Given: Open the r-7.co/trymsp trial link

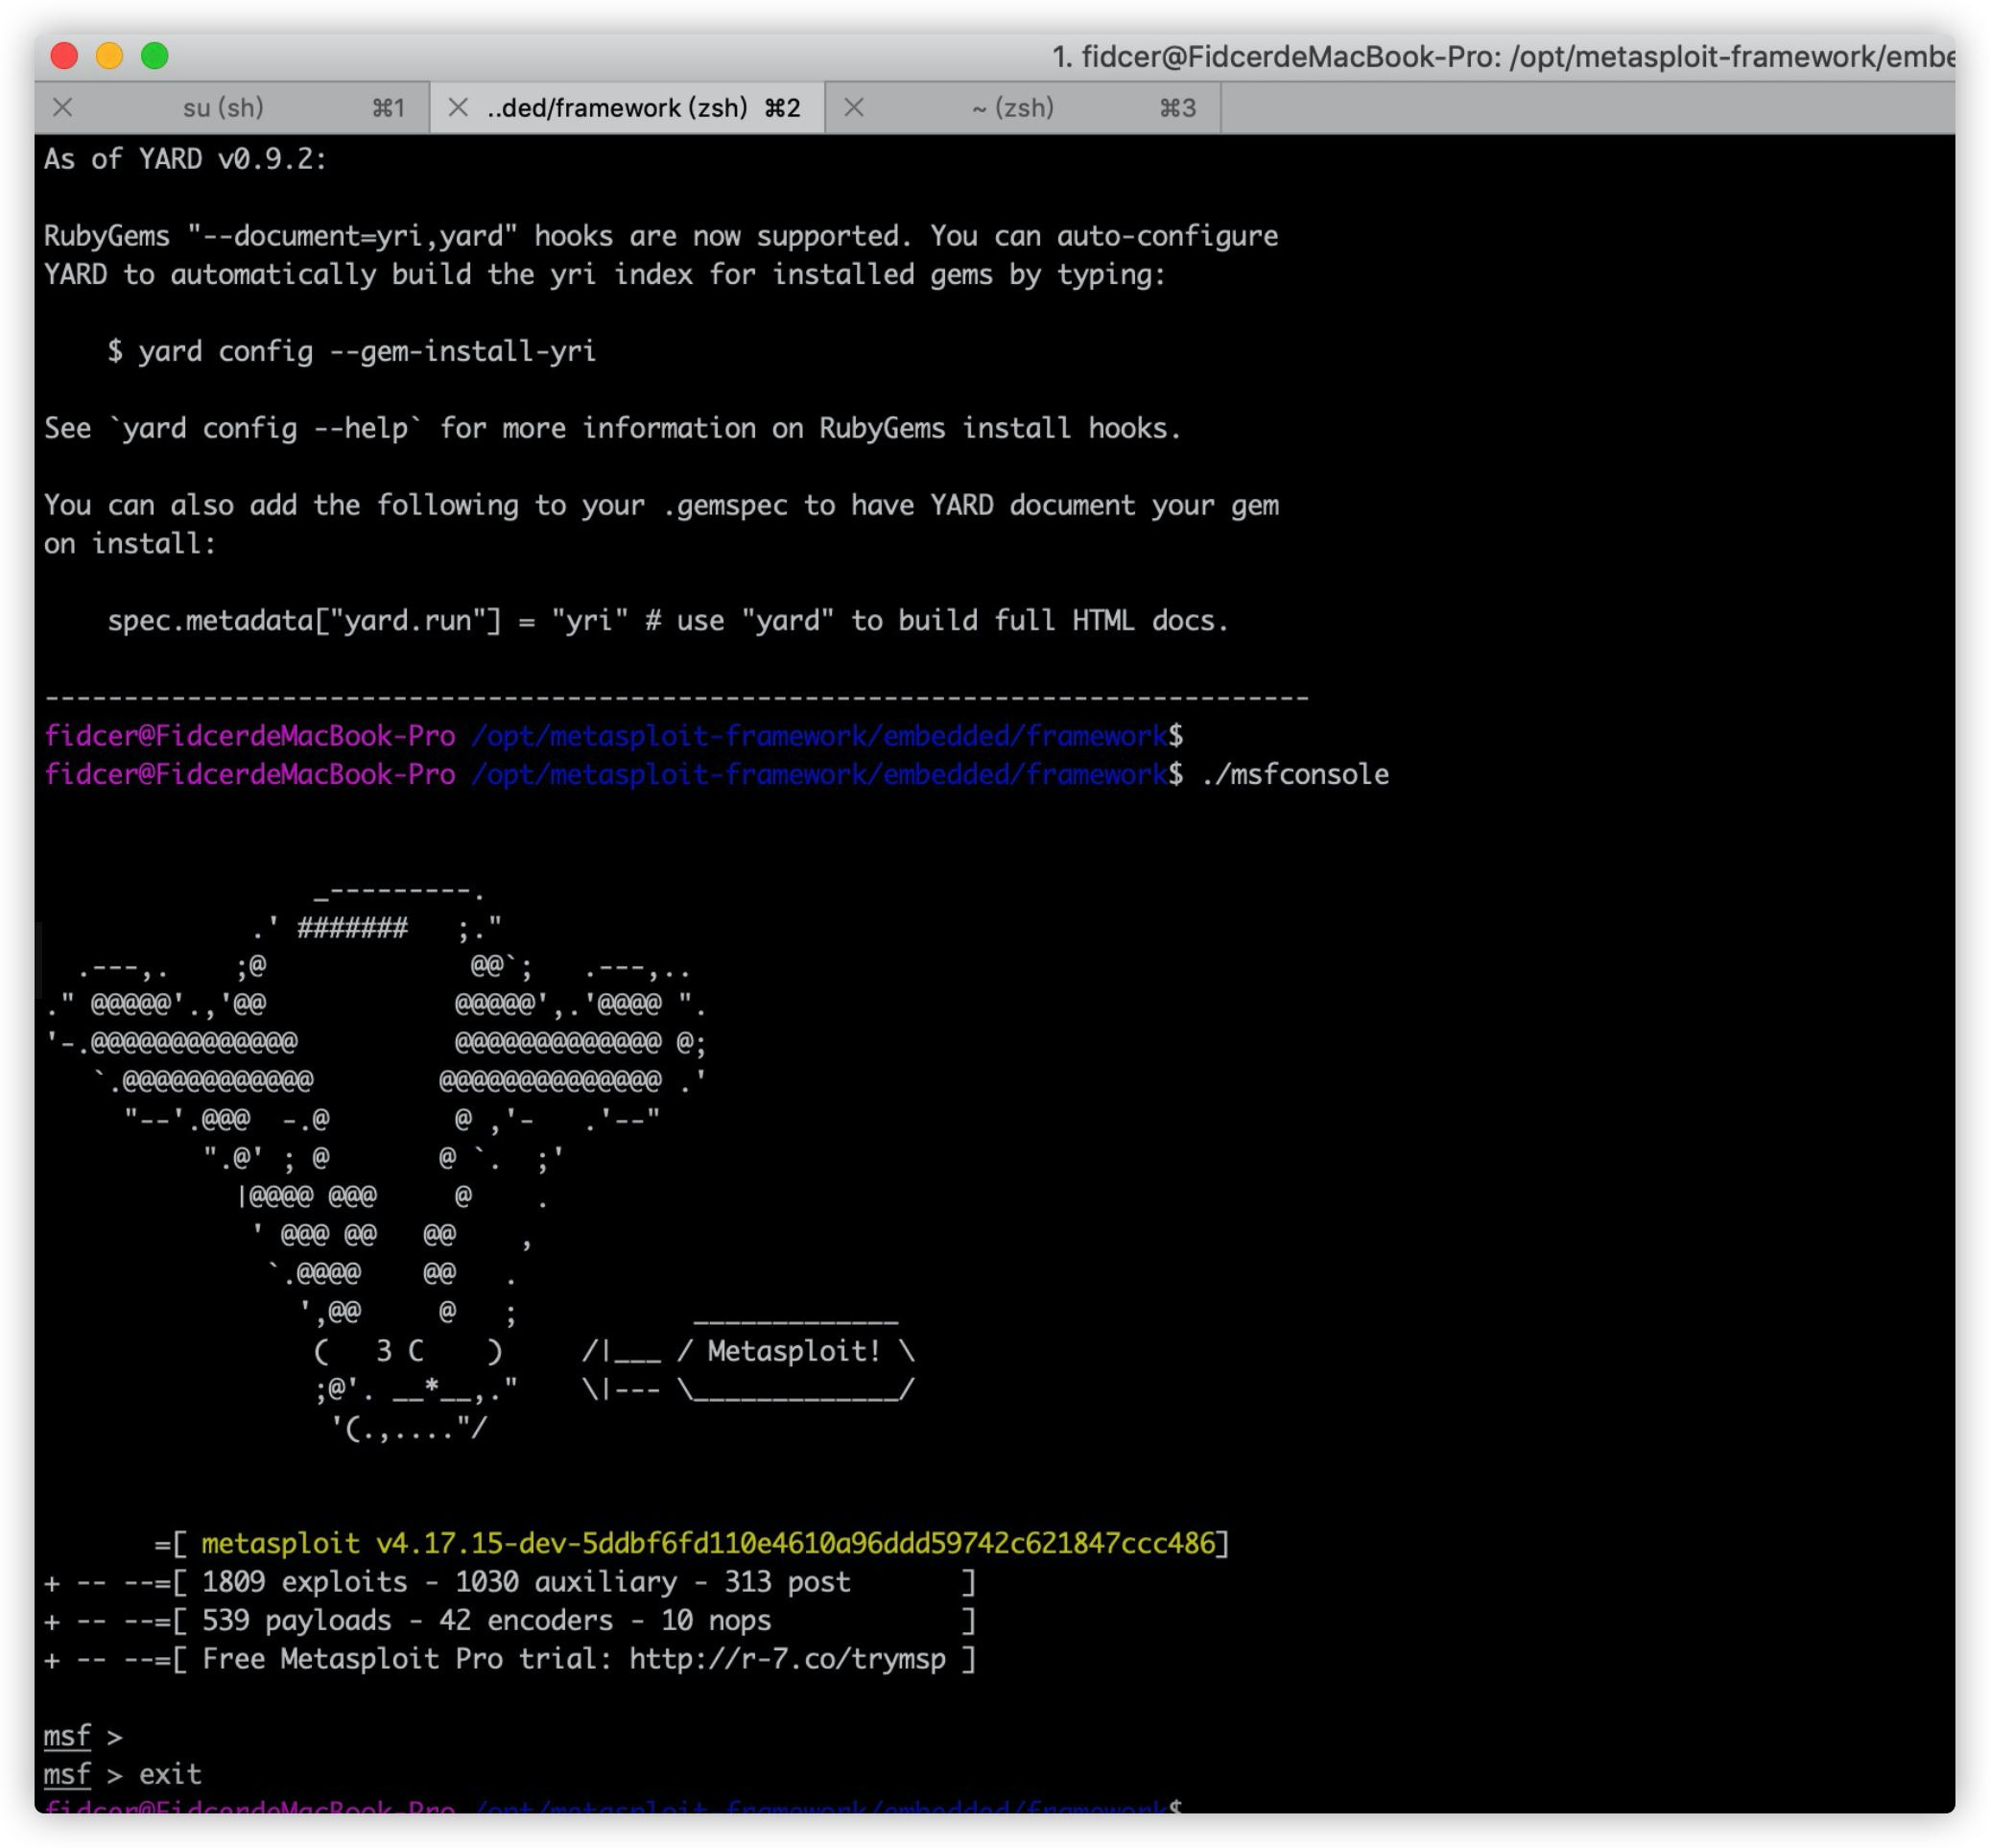Looking at the screenshot, I should coord(787,1659).
